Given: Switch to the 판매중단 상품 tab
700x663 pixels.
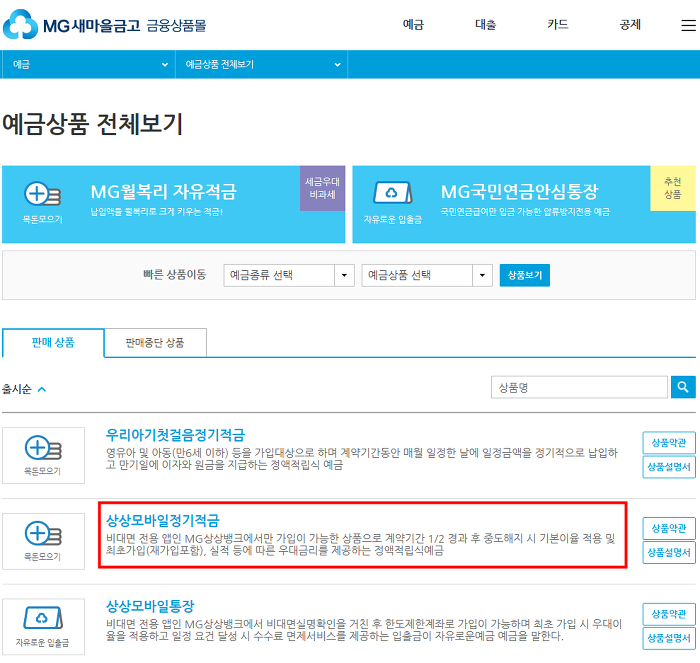Looking at the screenshot, I should (x=155, y=343).
